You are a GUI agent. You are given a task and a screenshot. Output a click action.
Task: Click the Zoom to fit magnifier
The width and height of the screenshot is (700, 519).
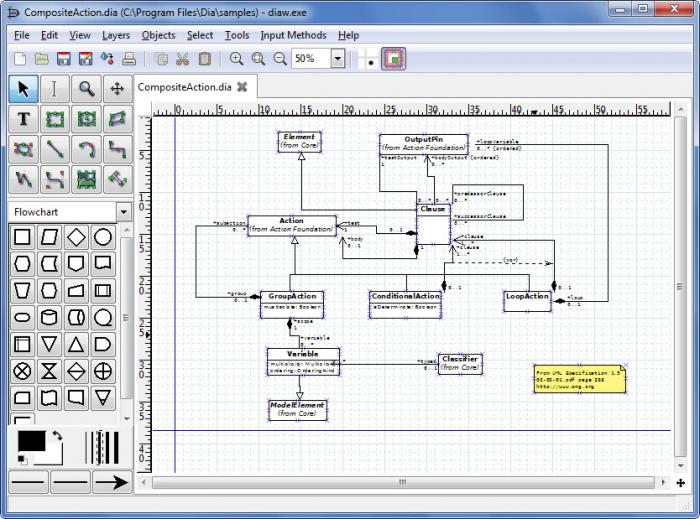(258, 58)
